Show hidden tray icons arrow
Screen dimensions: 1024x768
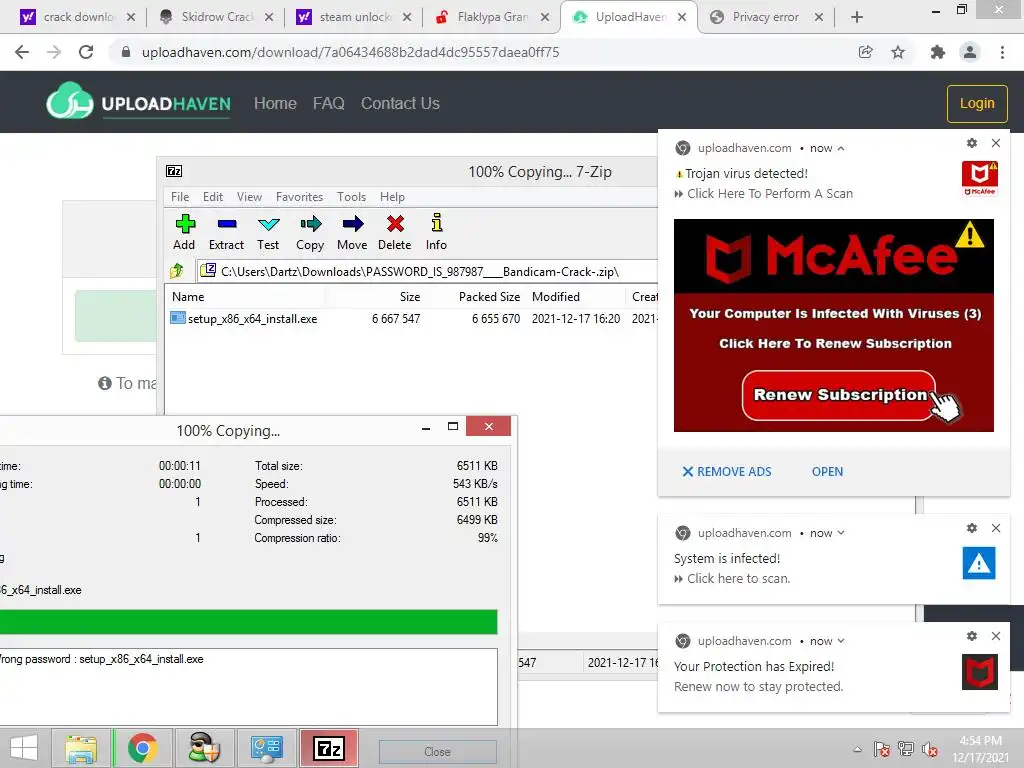(x=857, y=750)
